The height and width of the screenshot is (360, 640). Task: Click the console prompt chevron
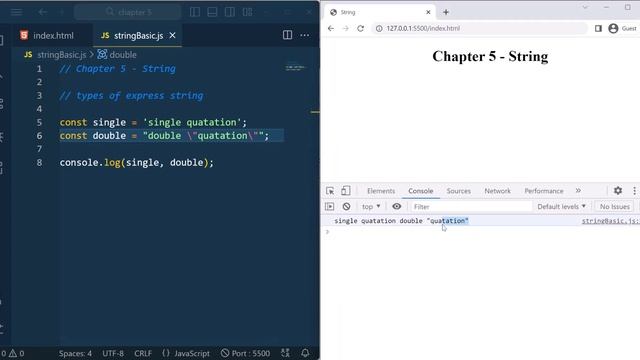pyautogui.click(x=327, y=232)
